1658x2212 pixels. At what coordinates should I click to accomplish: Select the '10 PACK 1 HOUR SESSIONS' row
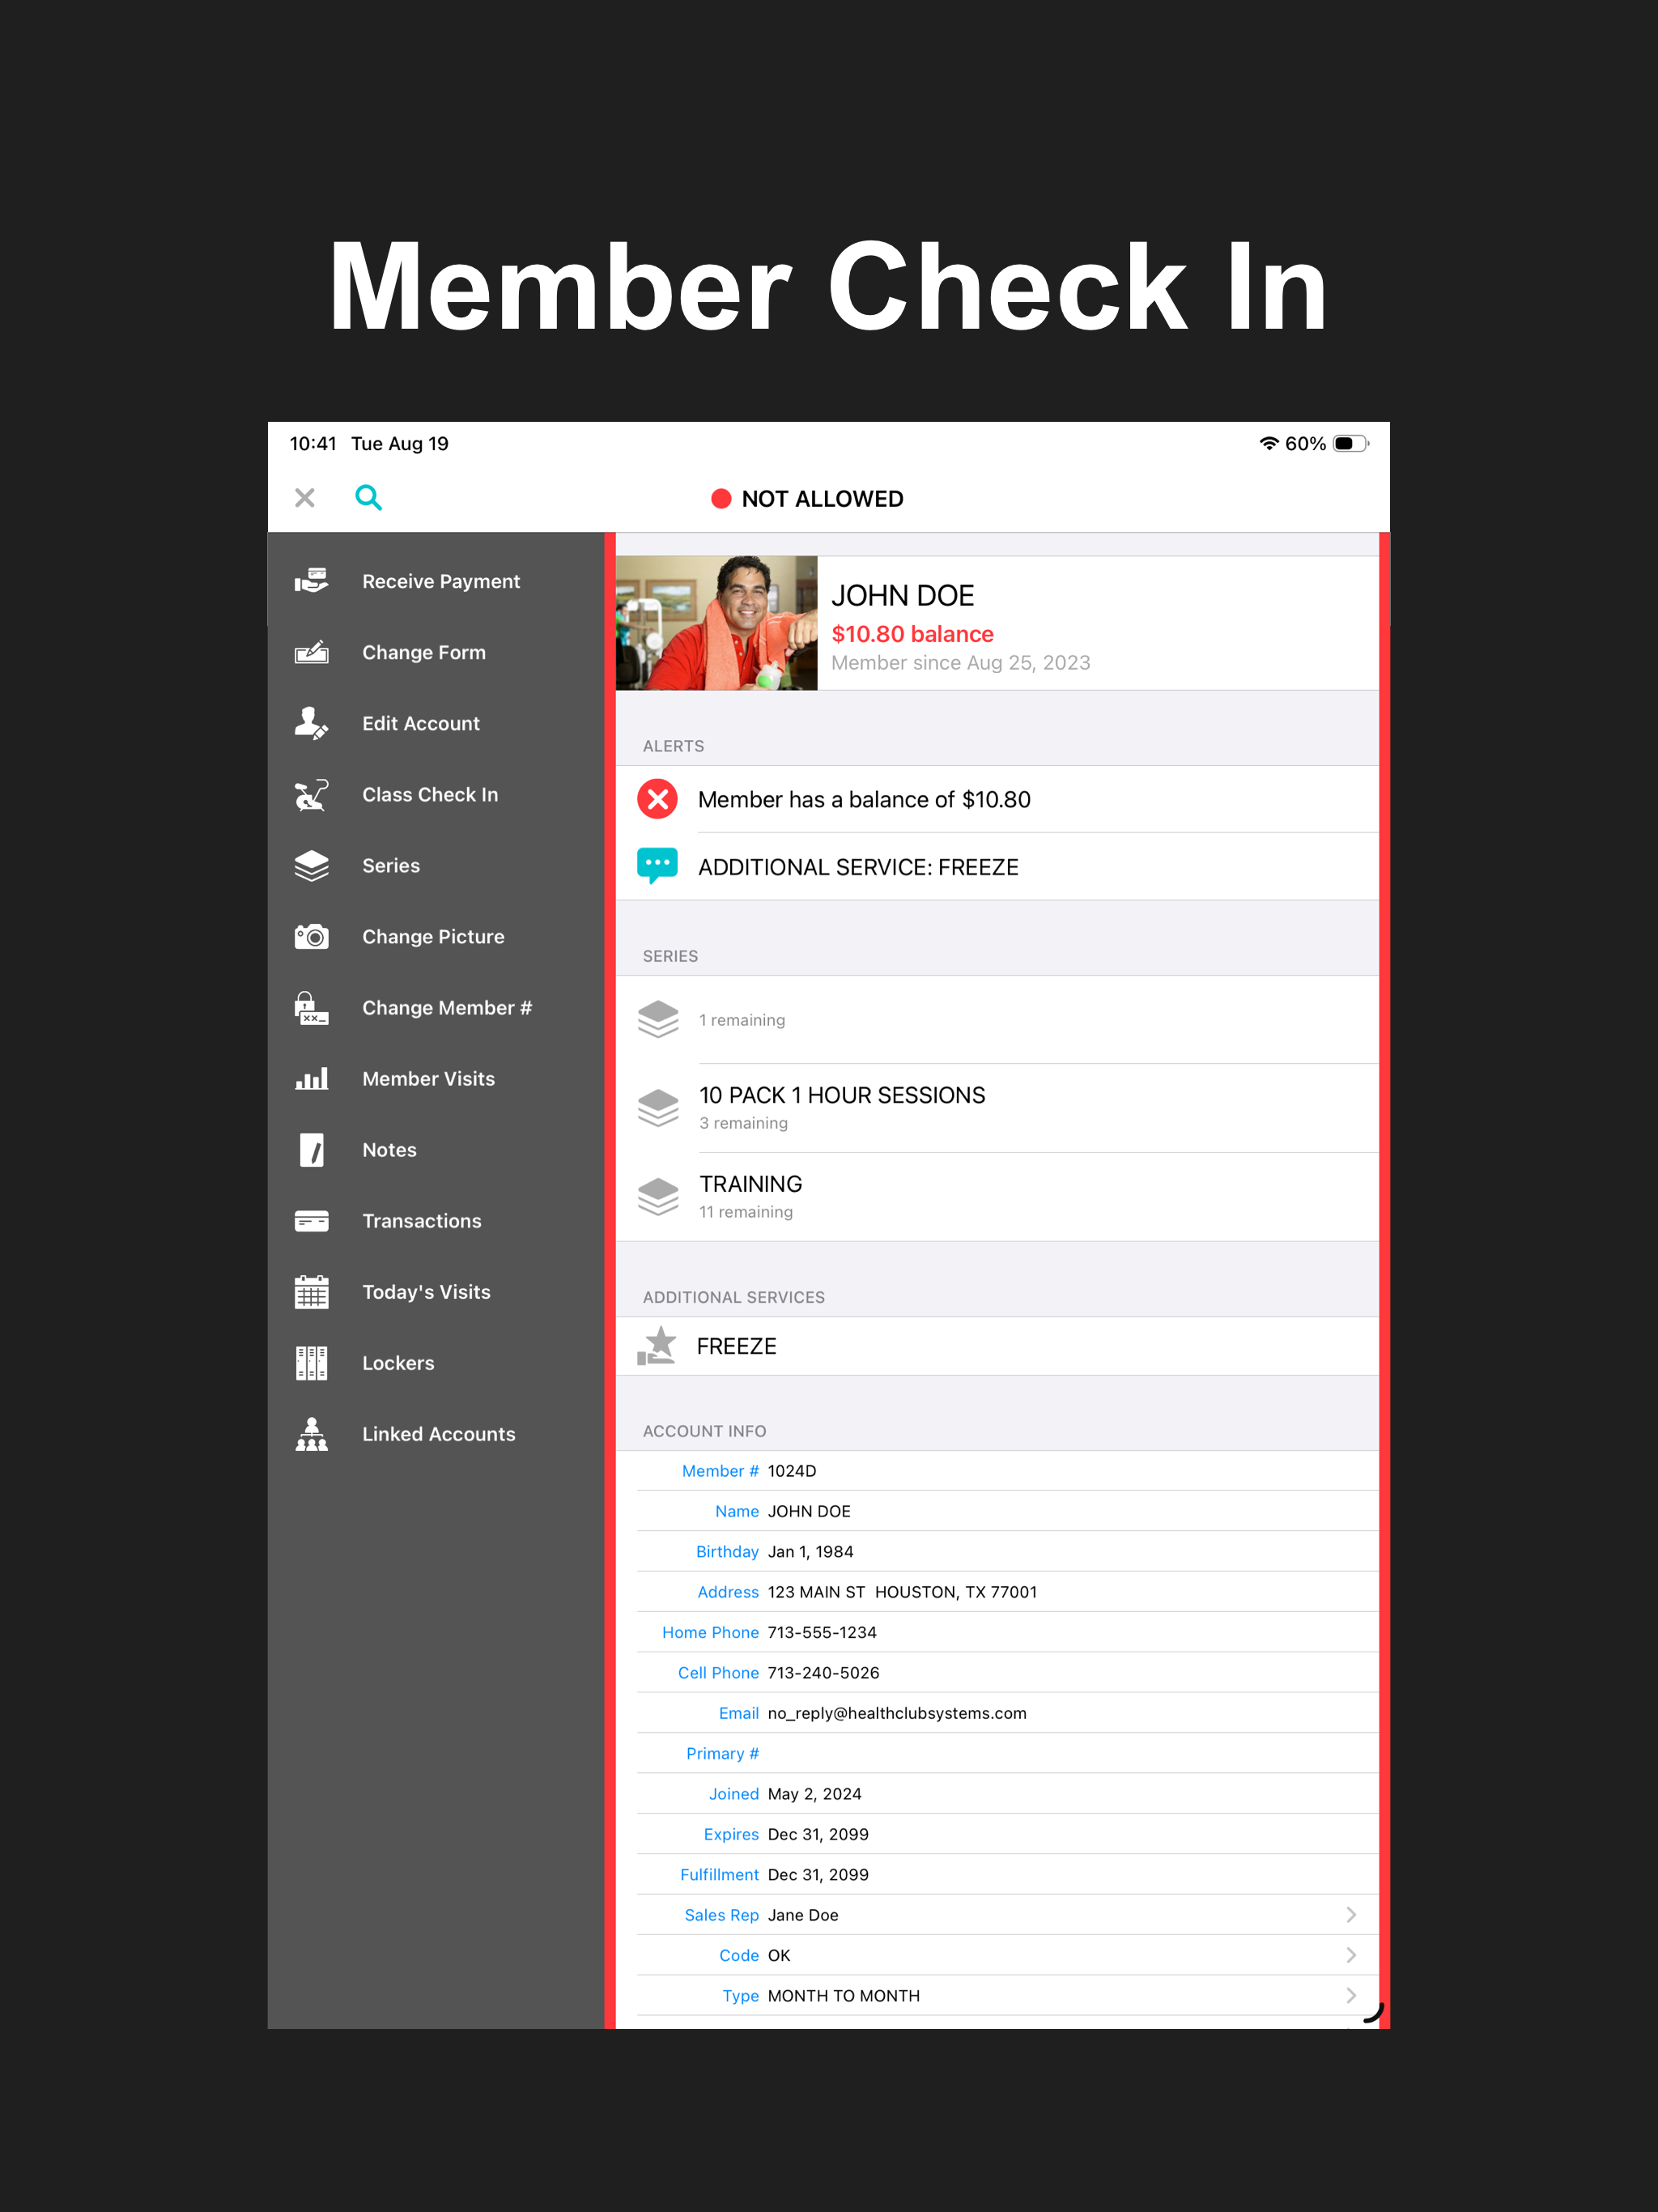pos(997,1107)
